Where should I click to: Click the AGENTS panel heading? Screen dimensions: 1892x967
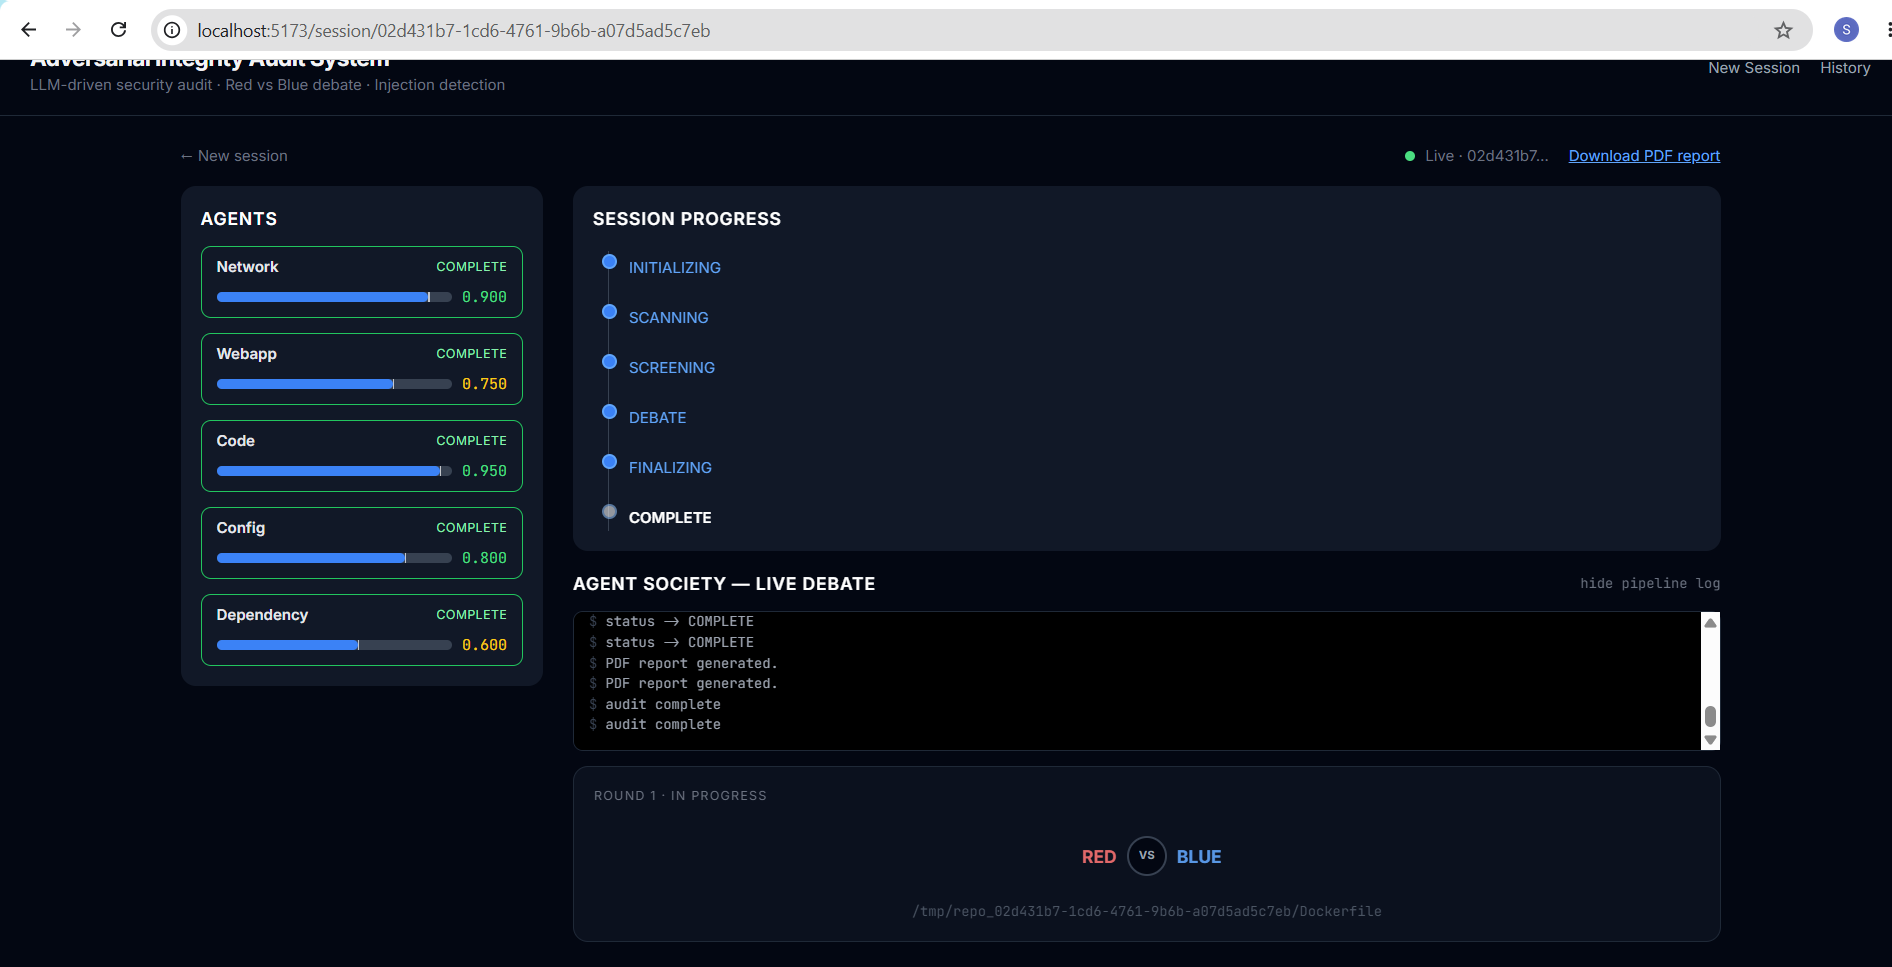(239, 219)
